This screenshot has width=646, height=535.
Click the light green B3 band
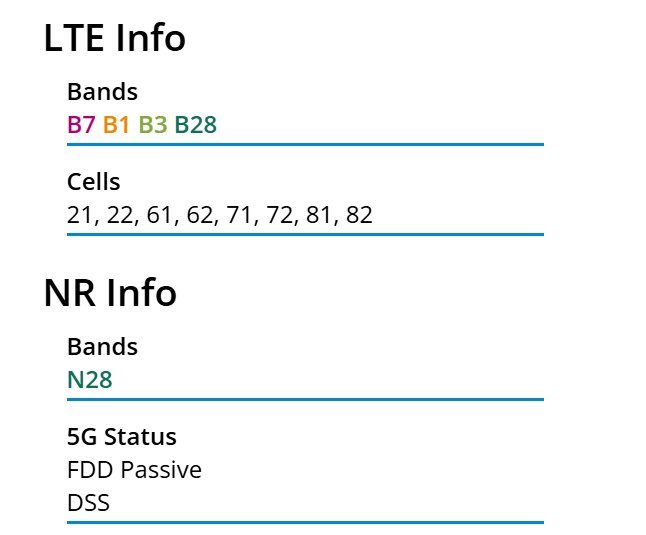153,125
